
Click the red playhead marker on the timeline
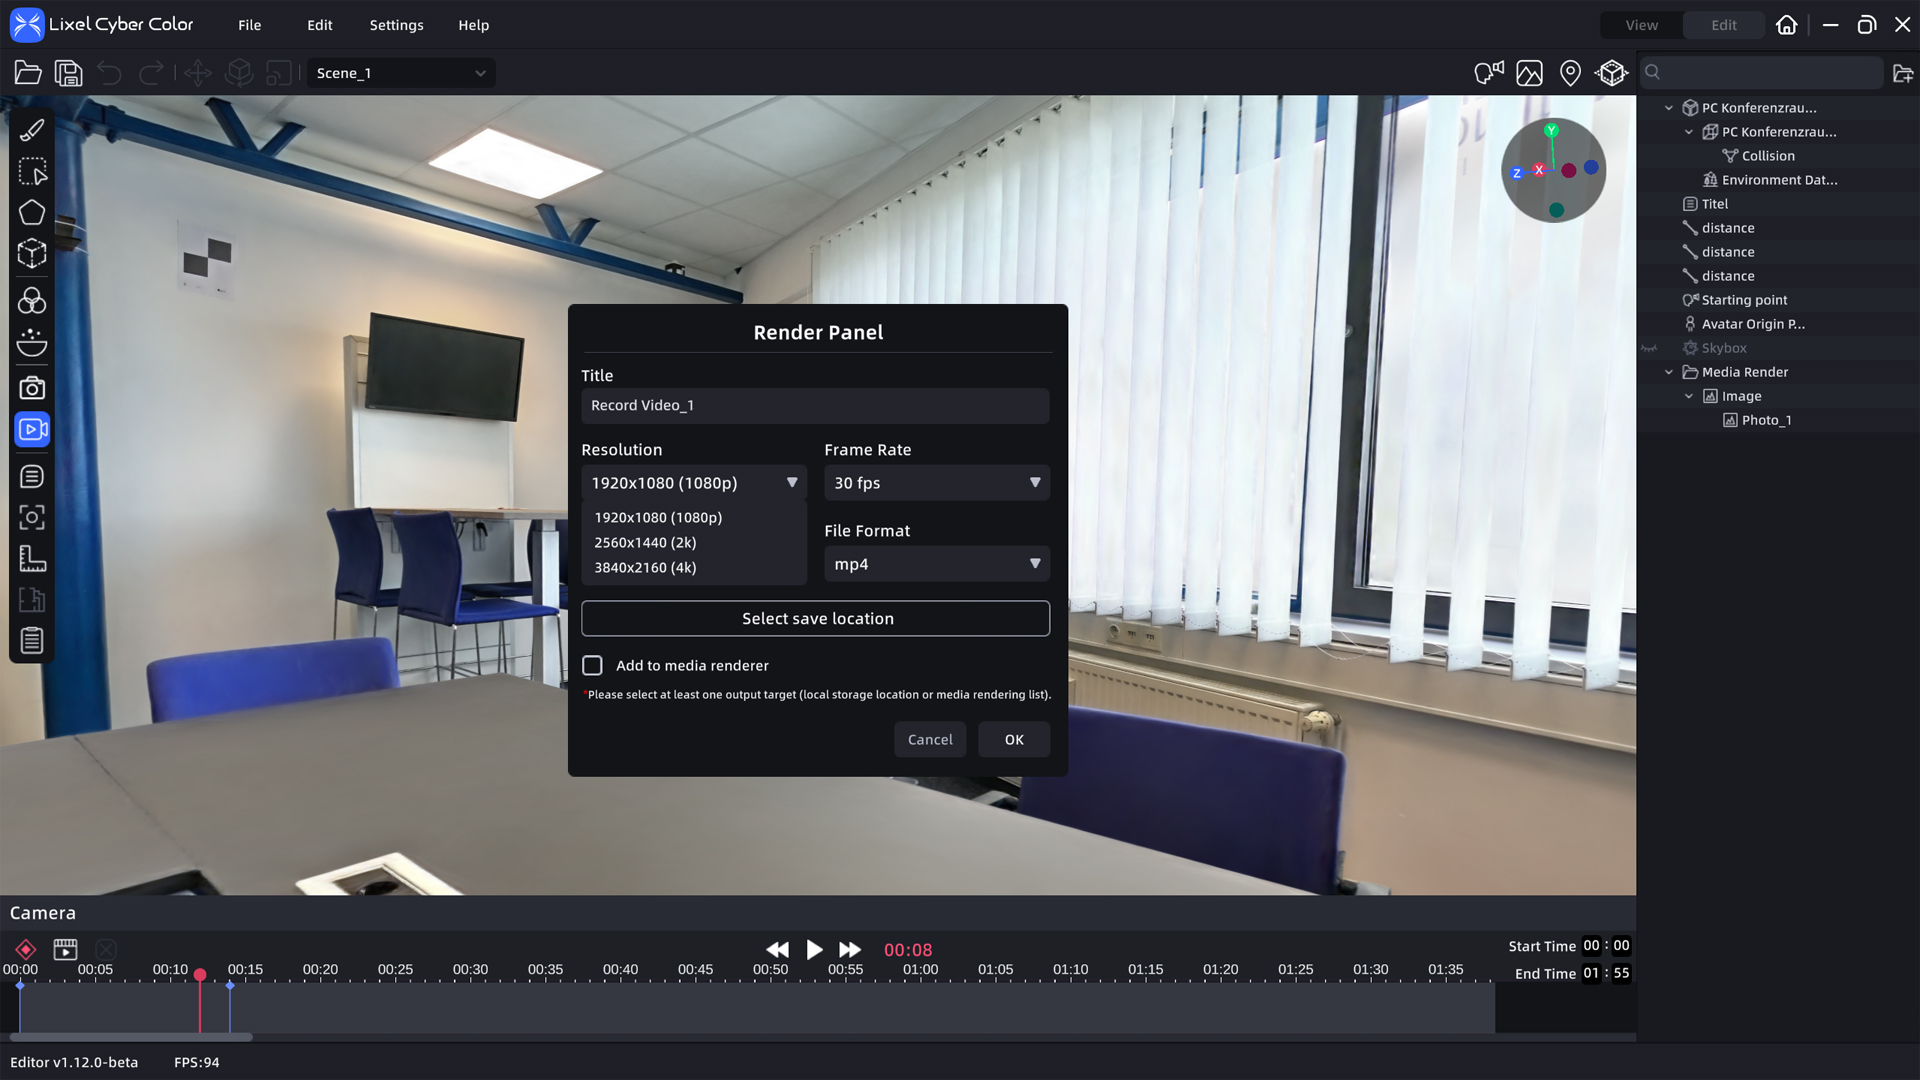[200, 974]
